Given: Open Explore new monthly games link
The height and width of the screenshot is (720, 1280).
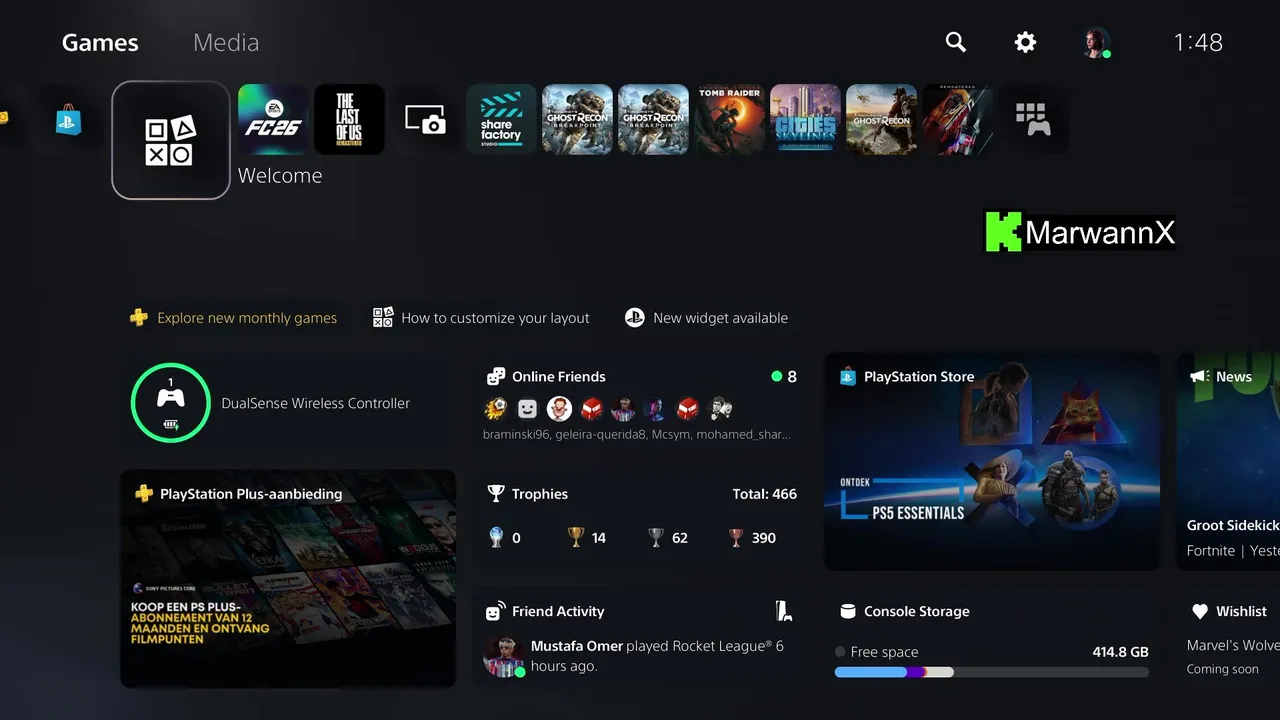Looking at the screenshot, I should [x=247, y=318].
